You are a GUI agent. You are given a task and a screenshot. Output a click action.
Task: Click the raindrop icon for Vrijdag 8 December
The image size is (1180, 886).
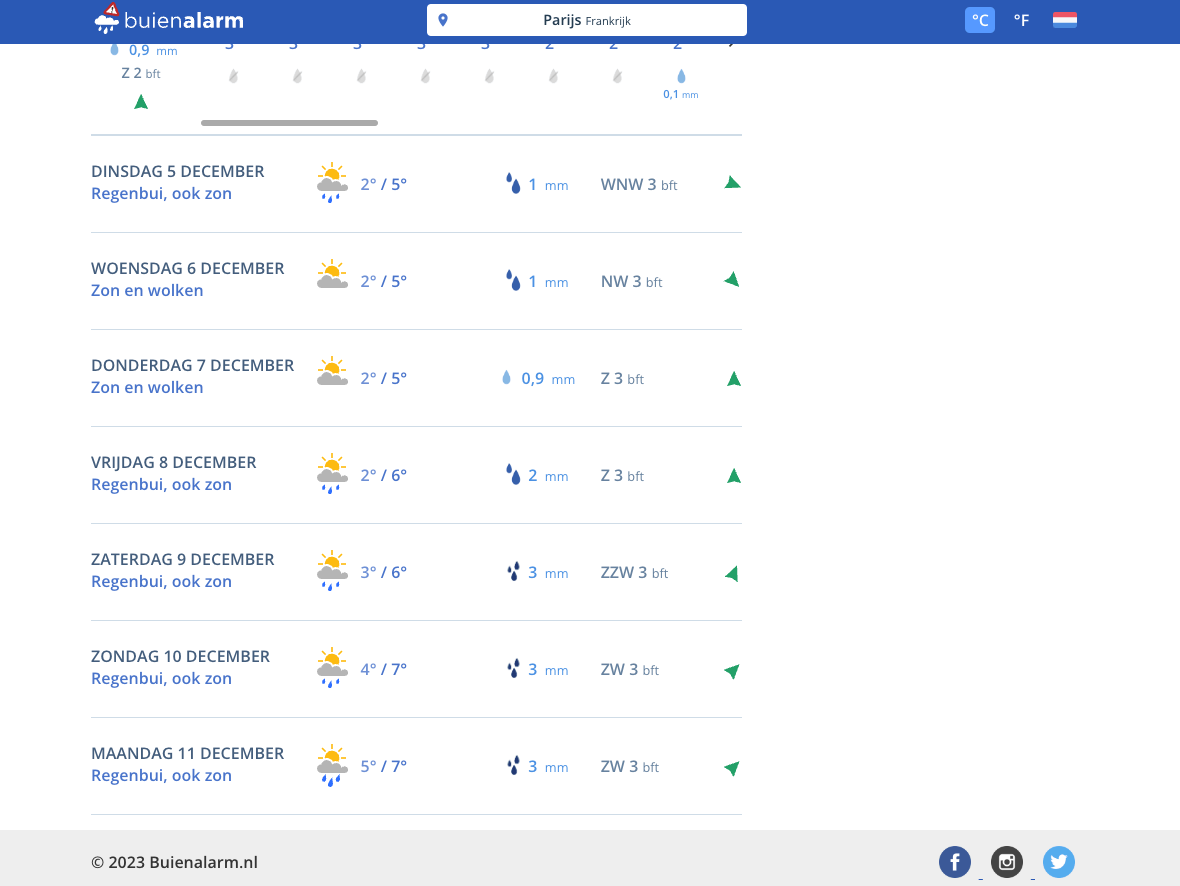513,475
